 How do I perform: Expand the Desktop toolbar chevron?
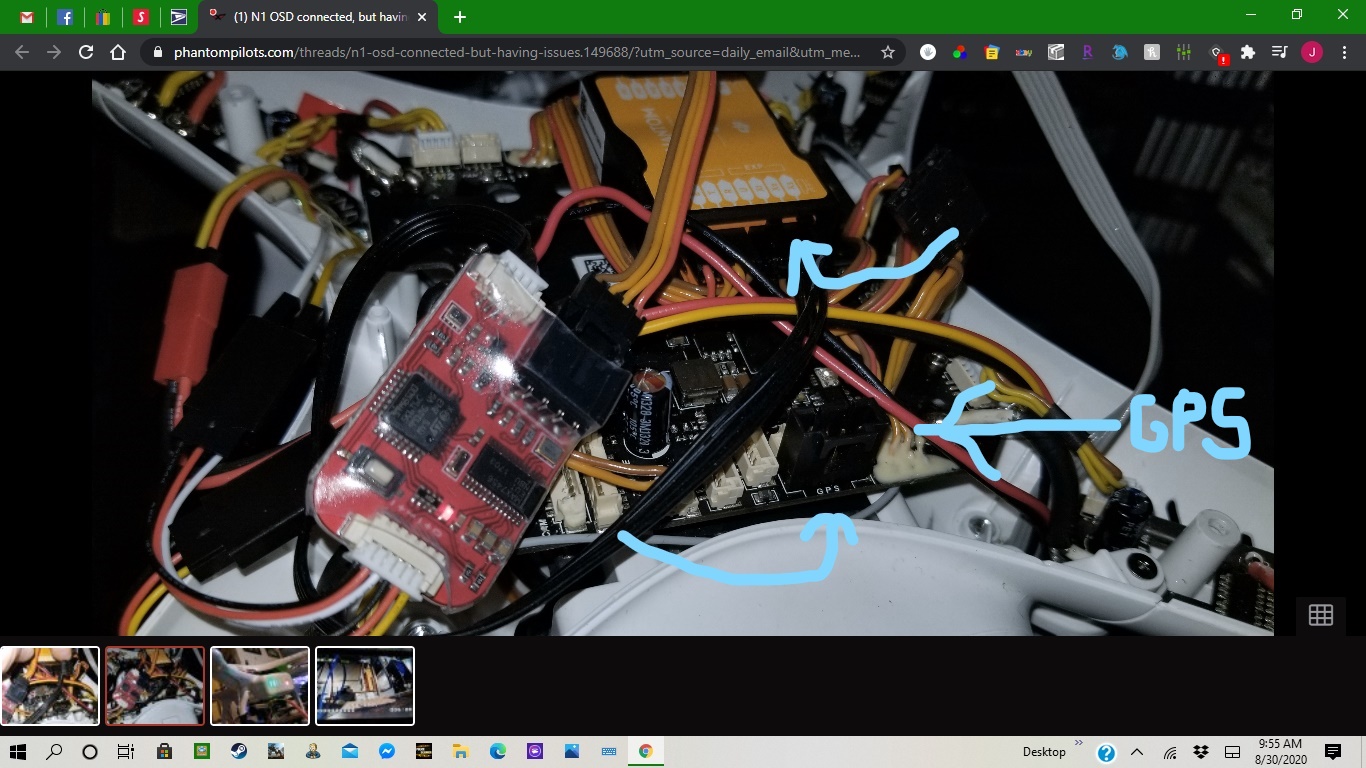click(1079, 743)
